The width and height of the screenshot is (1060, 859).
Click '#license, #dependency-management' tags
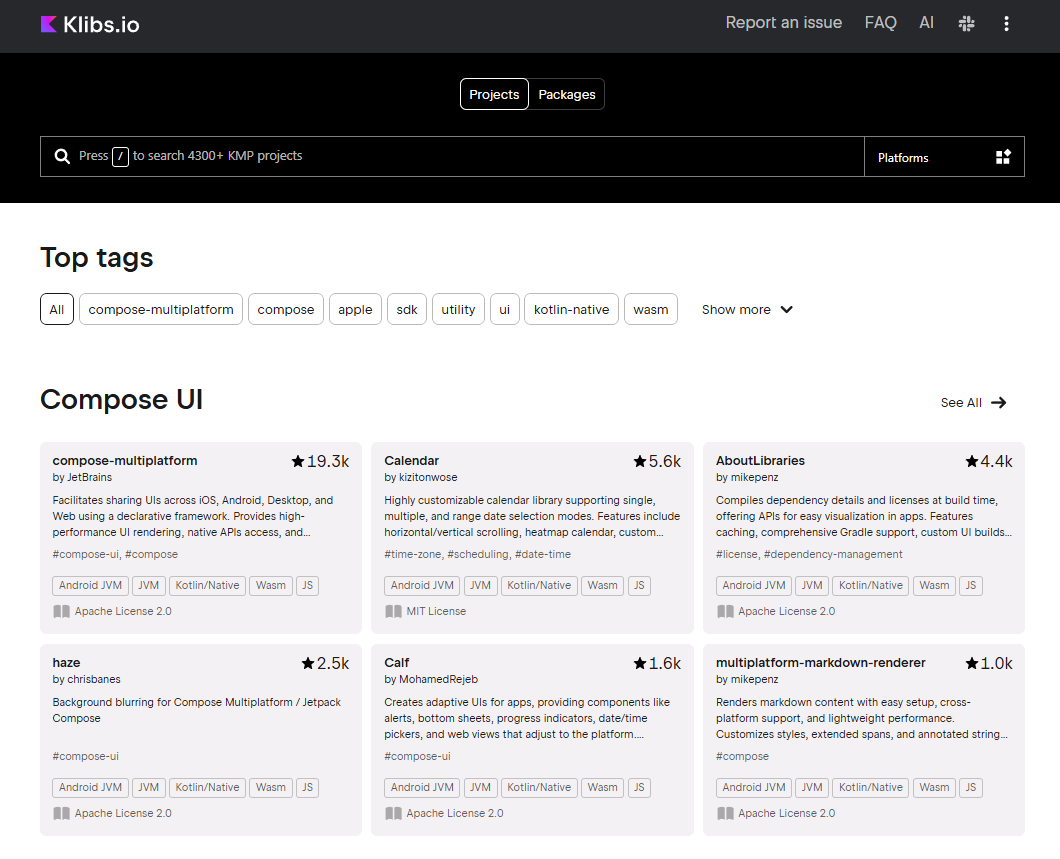(809, 555)
